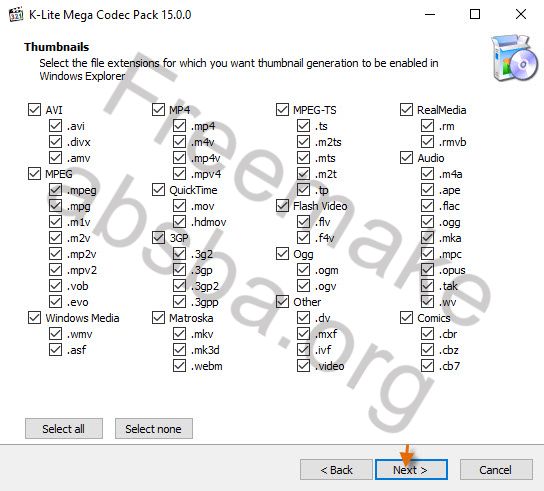
Task: Toggle the Flash Video group checkbox
Action: click(x=282, y=205)
